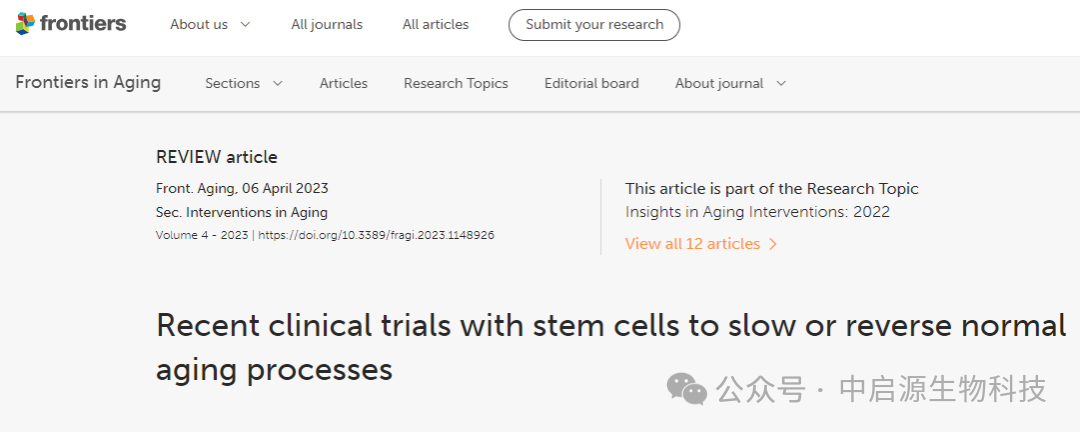Image resolution: width=1080 pixels, height=432 pixels.
Task: Click the arrow beside View all 12 articles
Action: coord(773,244)
